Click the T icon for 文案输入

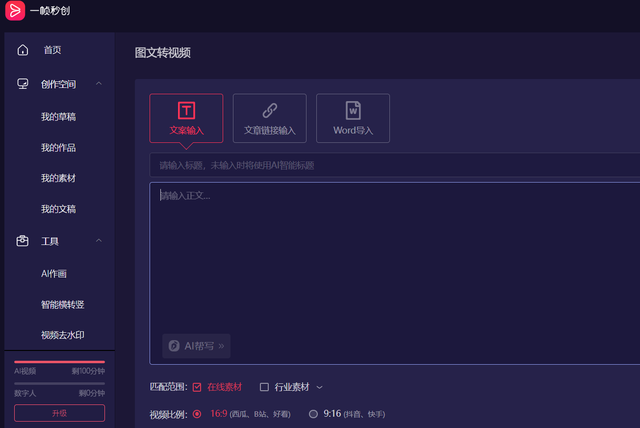click(187, 111)
